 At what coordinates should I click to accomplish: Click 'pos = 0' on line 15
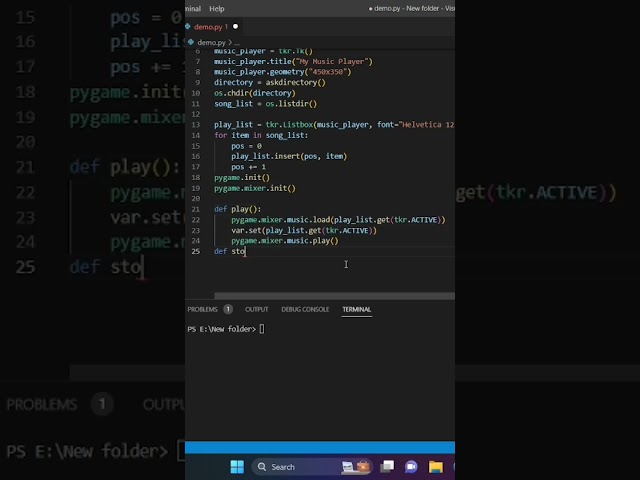[x=247, y=146]
